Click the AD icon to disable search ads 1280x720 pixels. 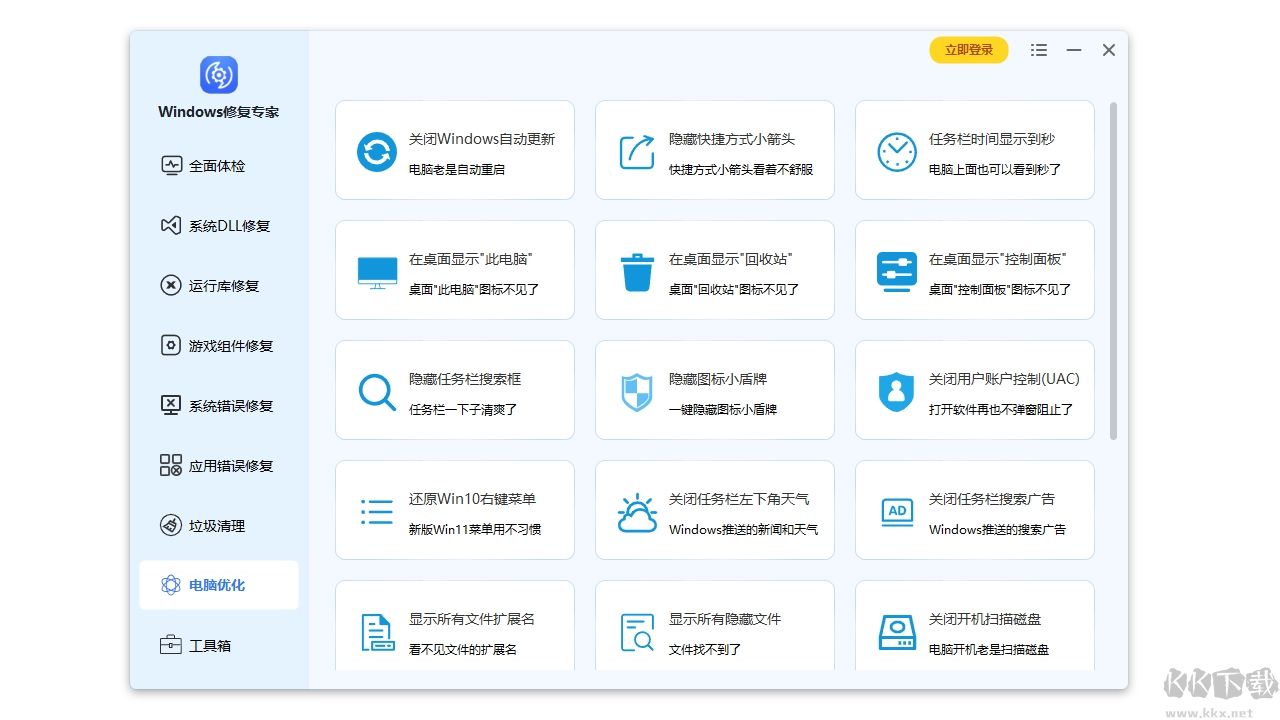[x=896, y=510]
